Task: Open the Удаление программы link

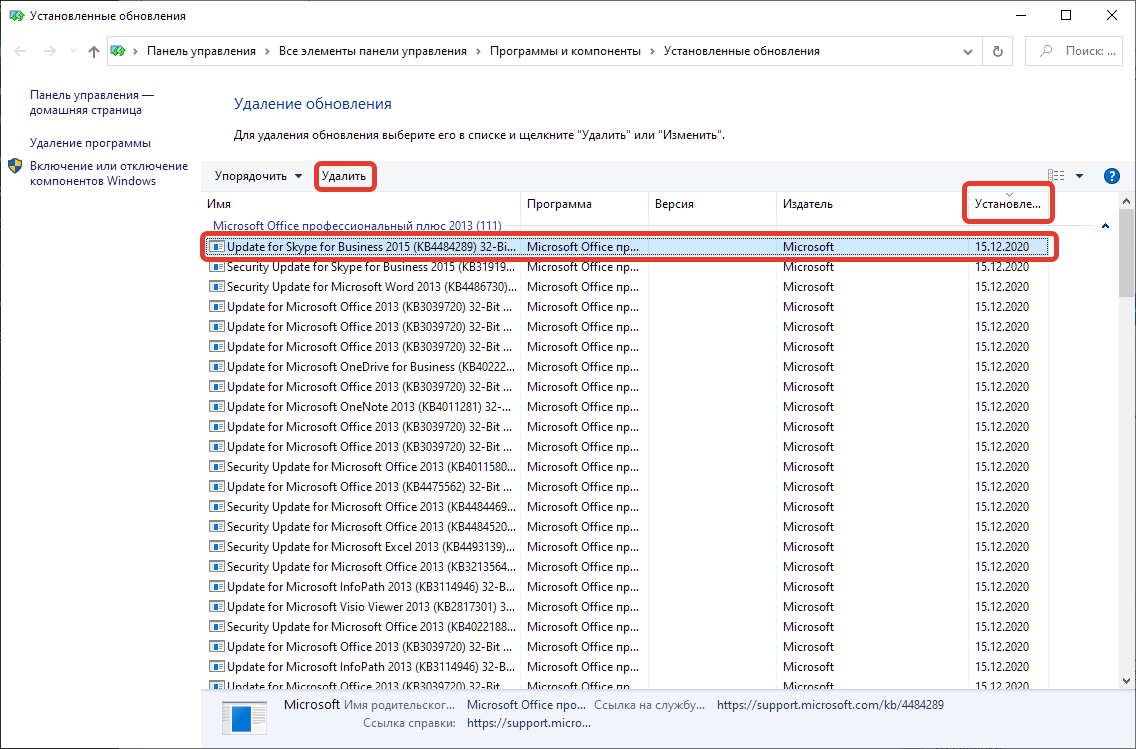Action: click(x=90, y=143)
